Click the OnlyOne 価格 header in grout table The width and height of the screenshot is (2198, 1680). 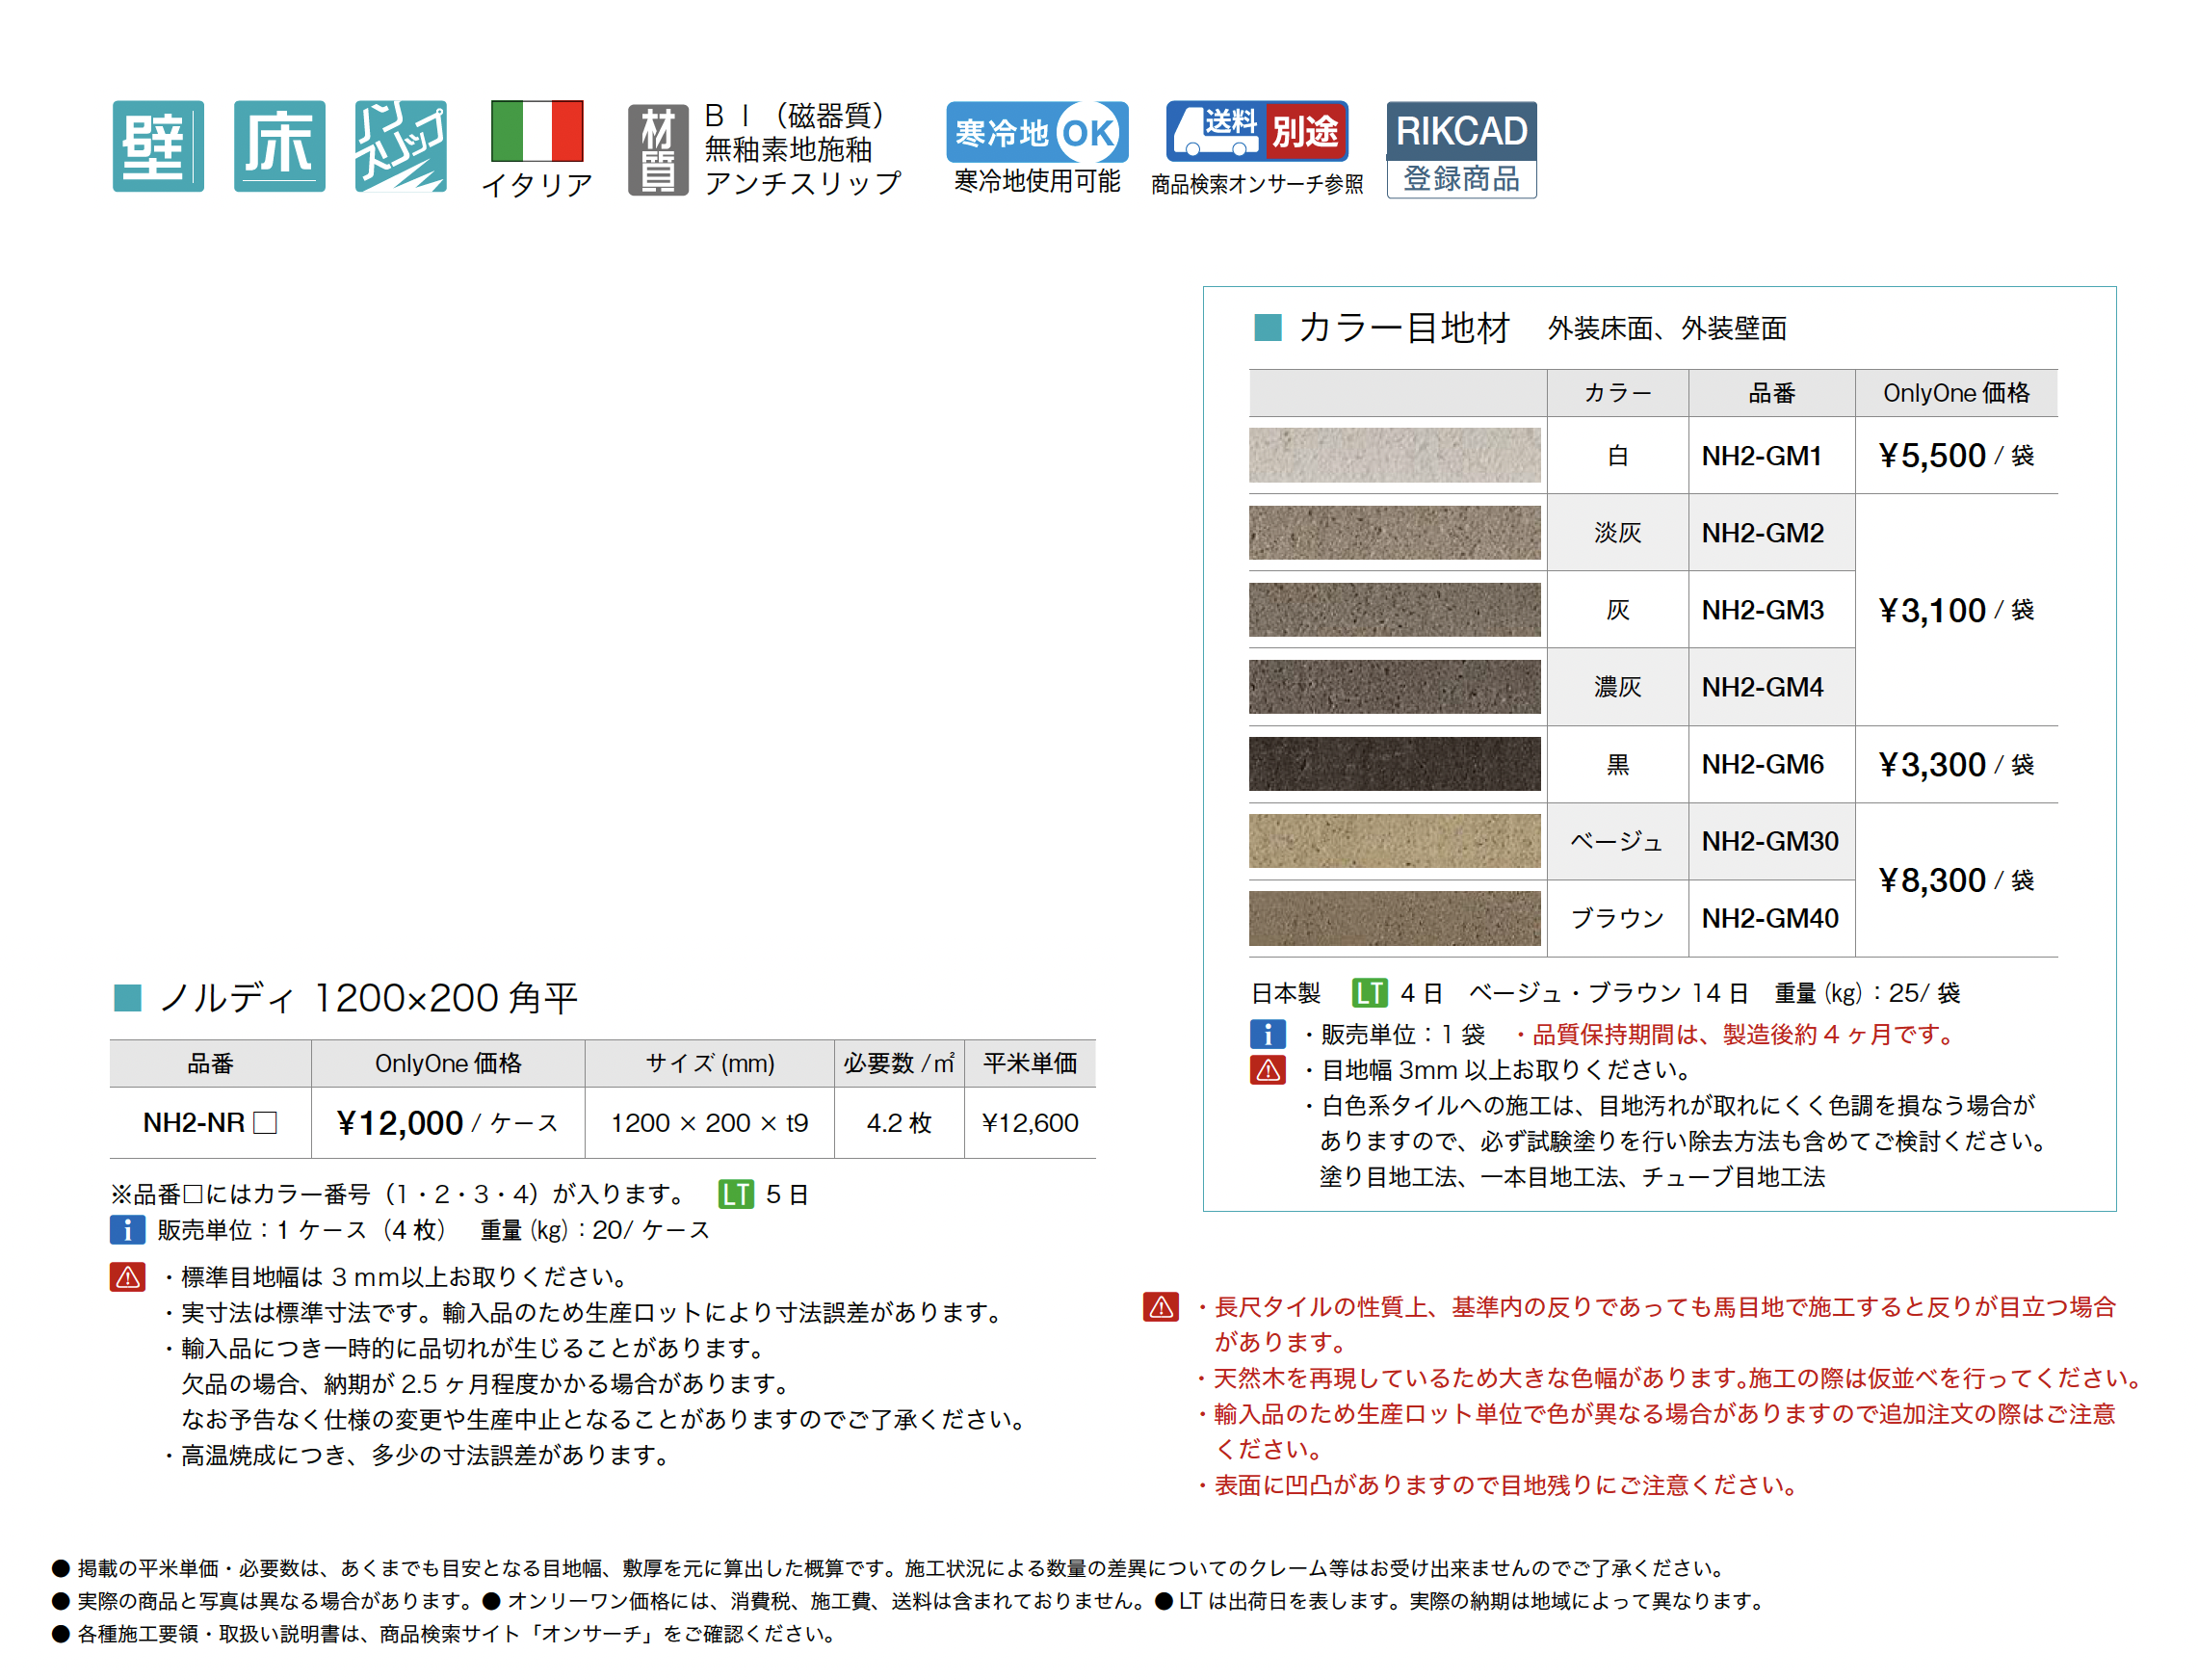1955,393
